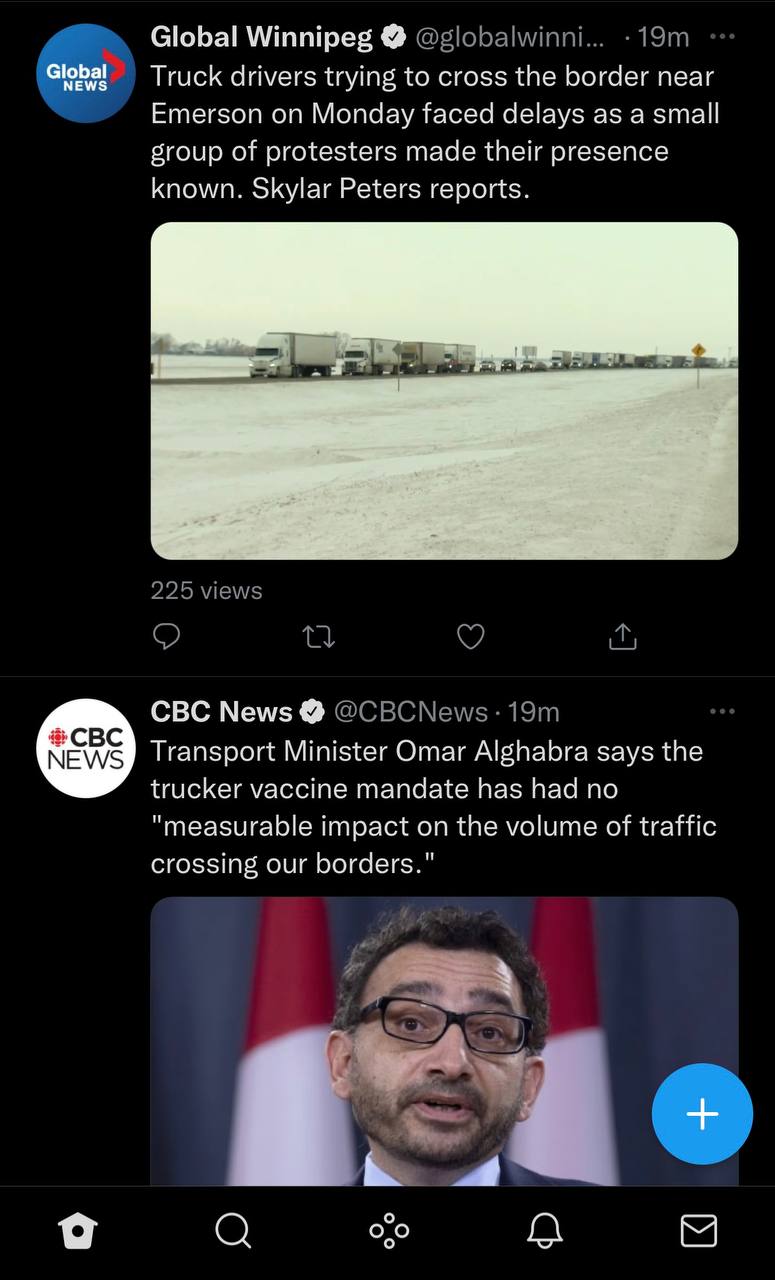This screenshot has height=1280, width=775.
Task: Open the Global News profile avatar
Action: pyautogui.click(x=86, y=73)
